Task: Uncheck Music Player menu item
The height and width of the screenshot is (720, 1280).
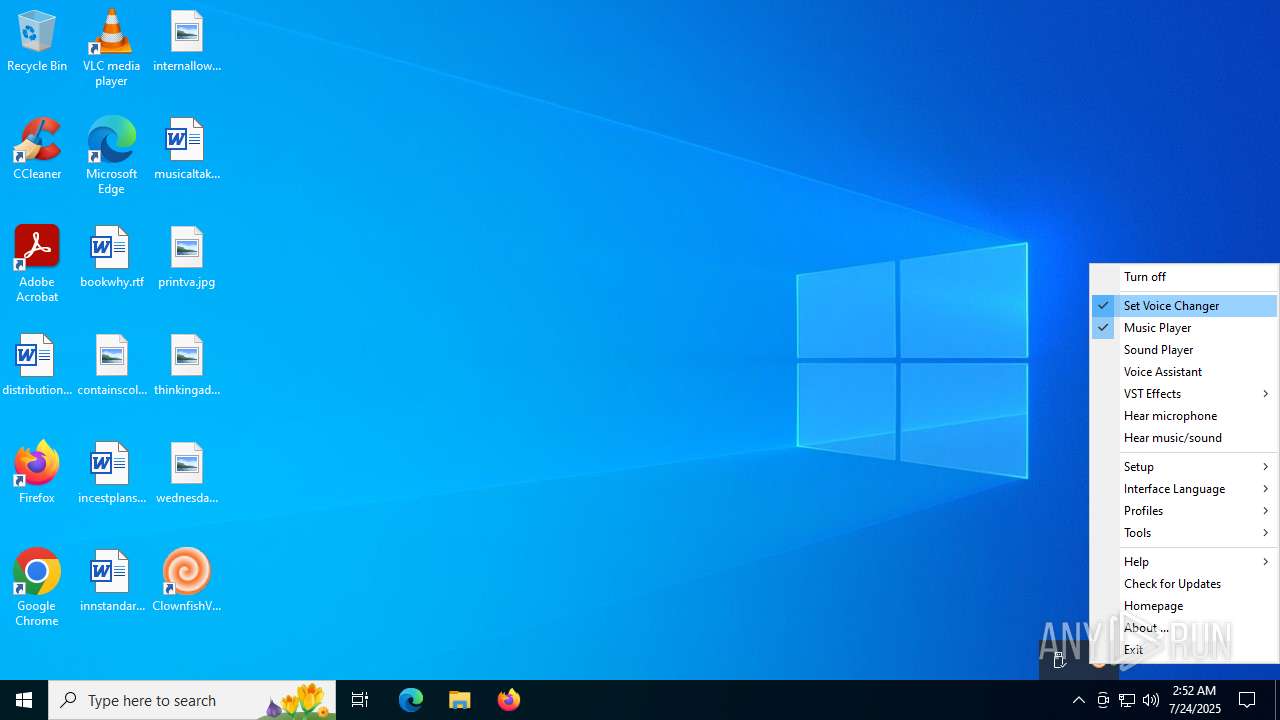Action: pyautogui.click(x=1184, y=328)
